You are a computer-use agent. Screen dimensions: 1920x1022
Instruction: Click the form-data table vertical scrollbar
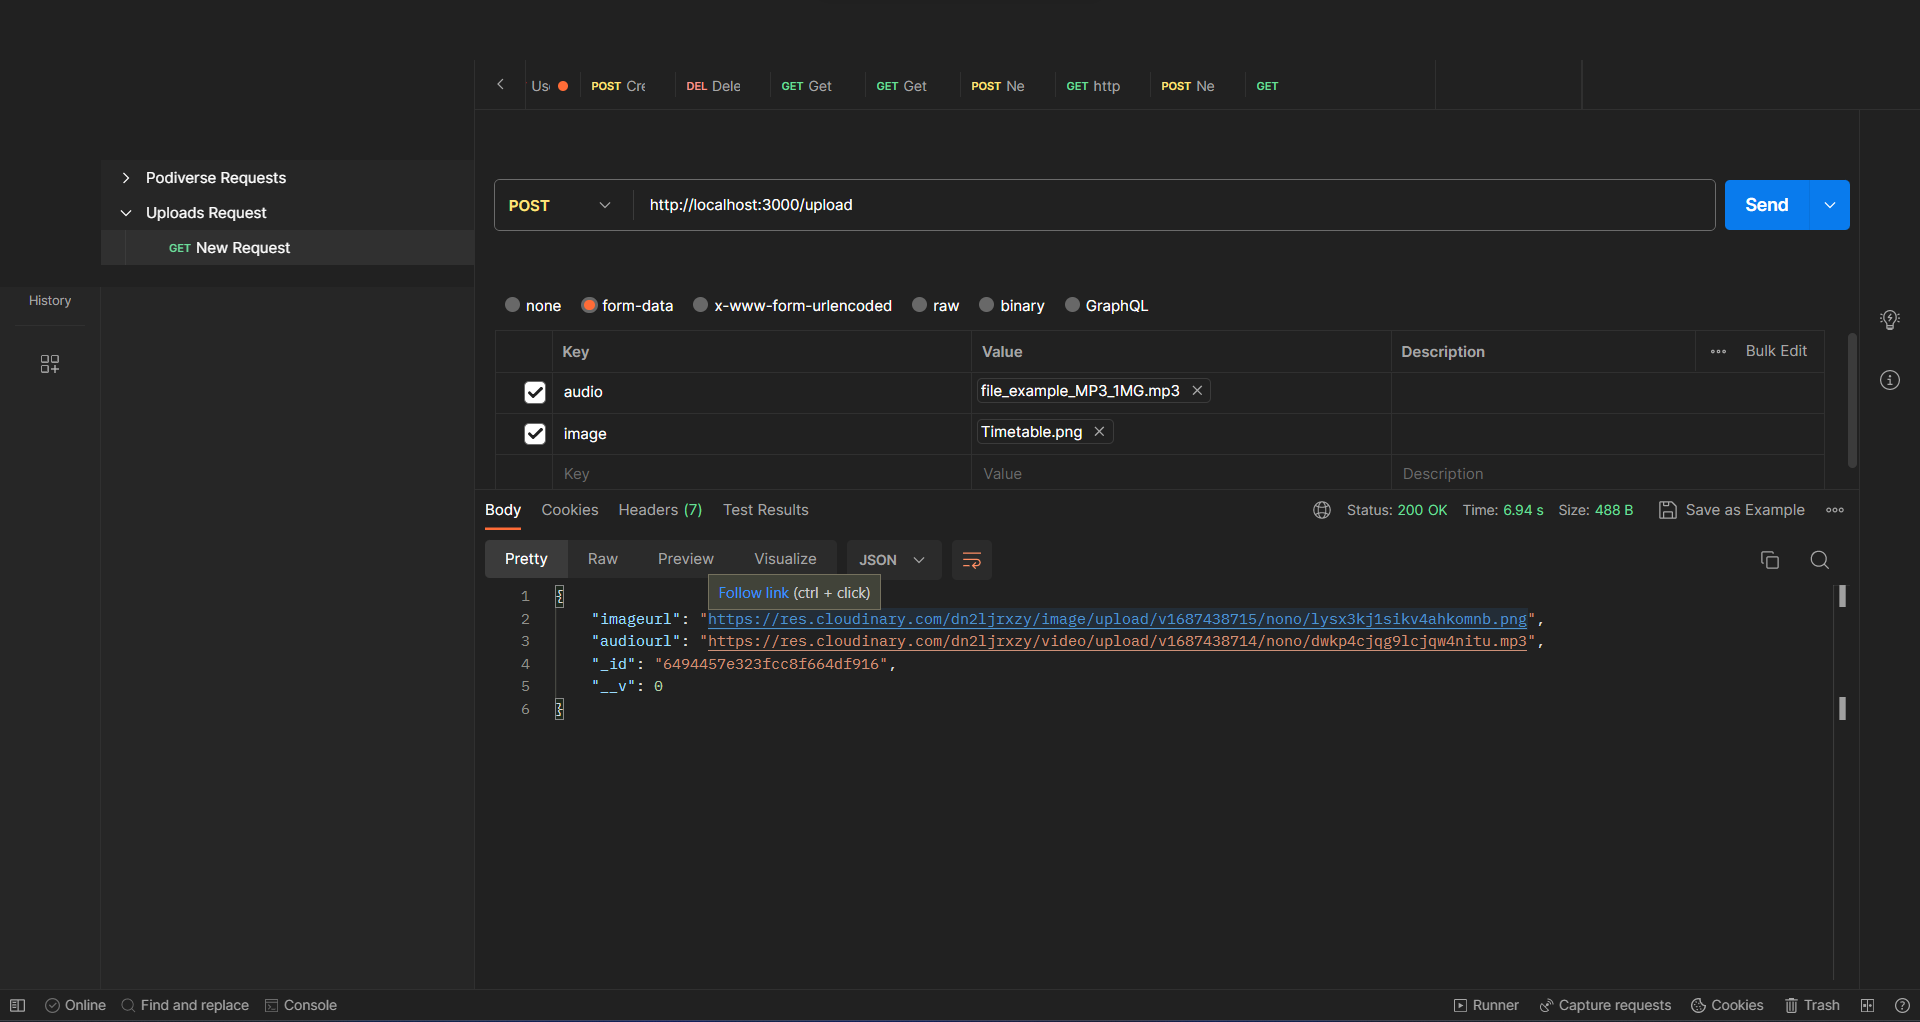1852,400
